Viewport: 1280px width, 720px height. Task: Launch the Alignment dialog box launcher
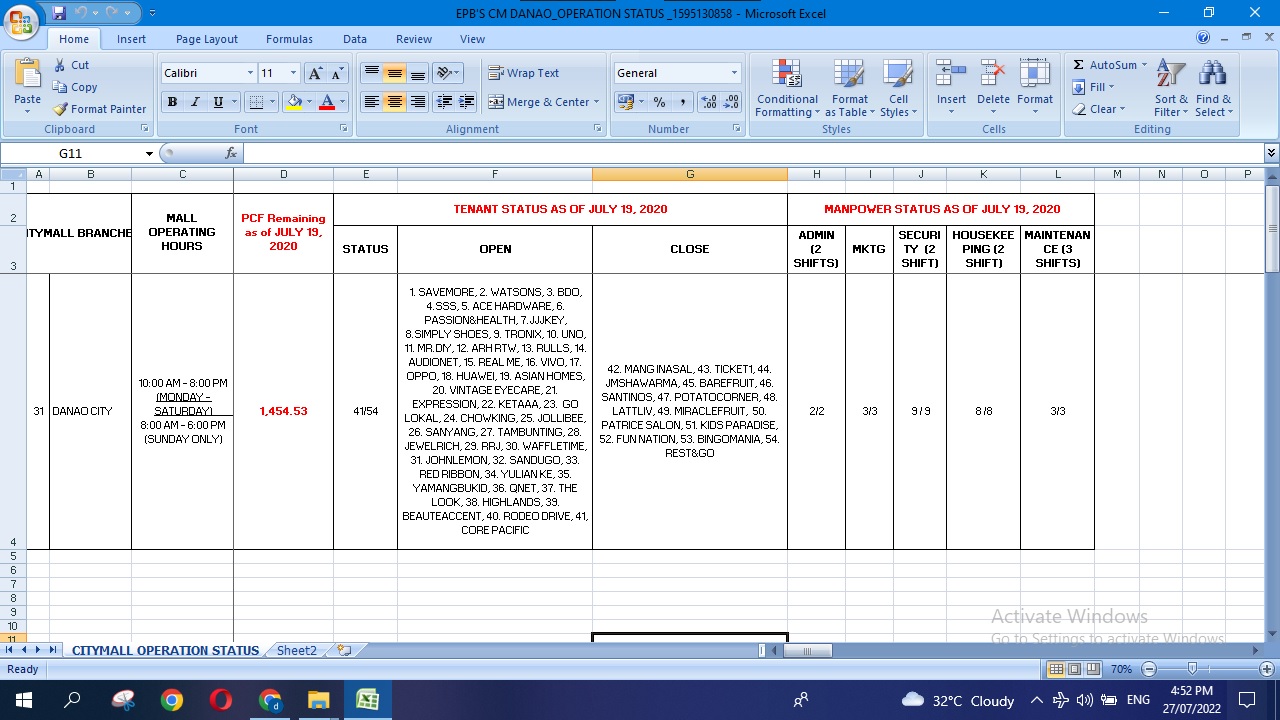(598, 129)
